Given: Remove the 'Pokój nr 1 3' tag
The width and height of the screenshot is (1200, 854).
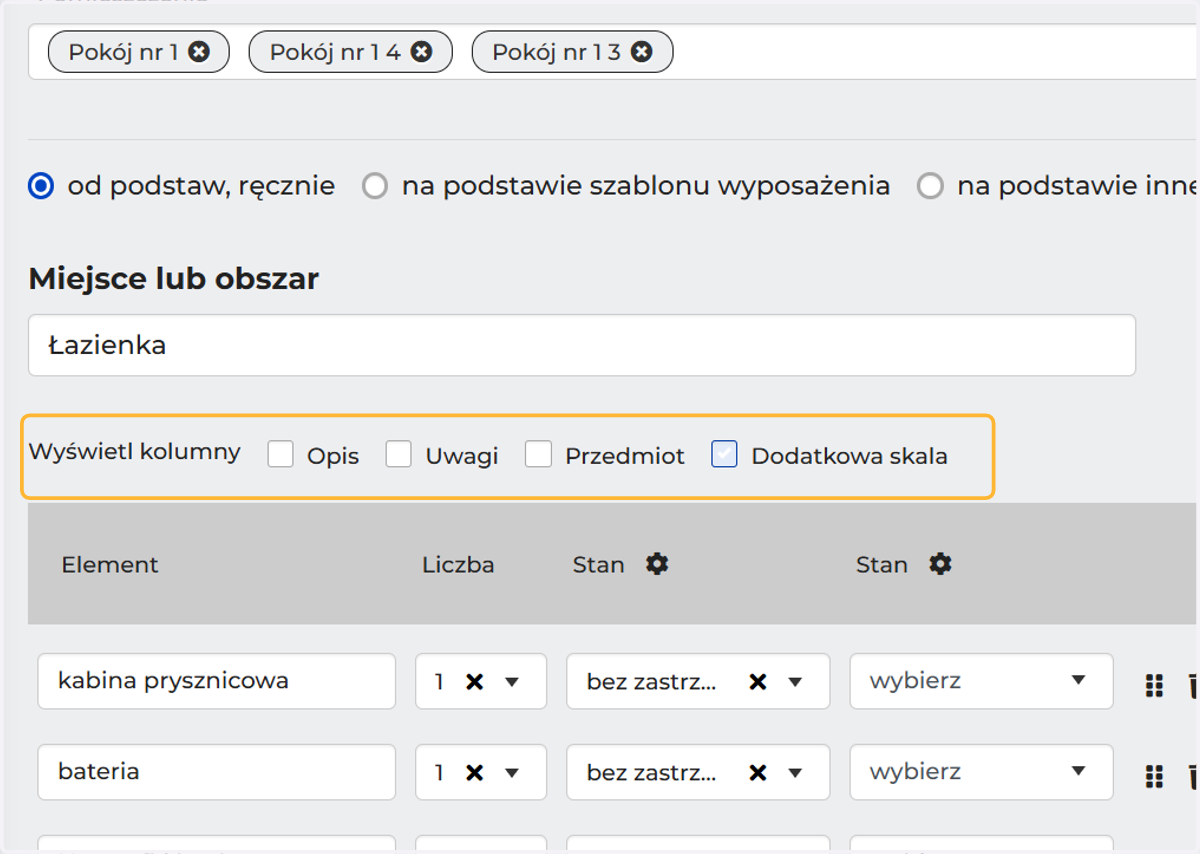Looking at the screenshot, I should tap(642, 52).
